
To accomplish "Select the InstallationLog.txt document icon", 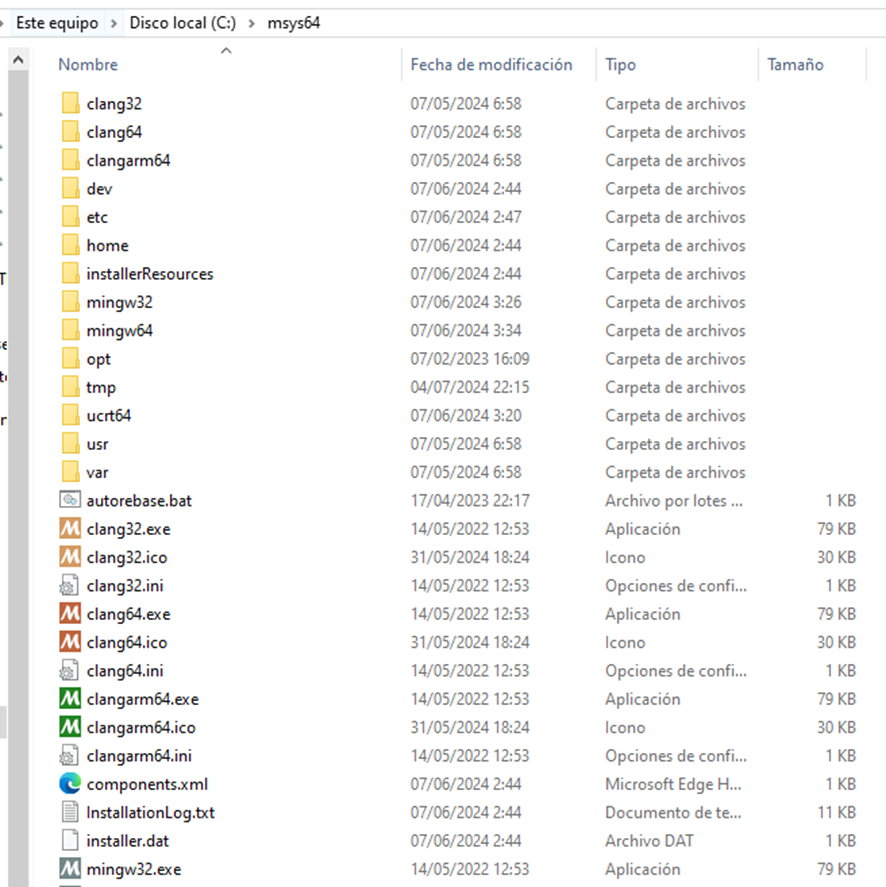I will click(70, 813).
